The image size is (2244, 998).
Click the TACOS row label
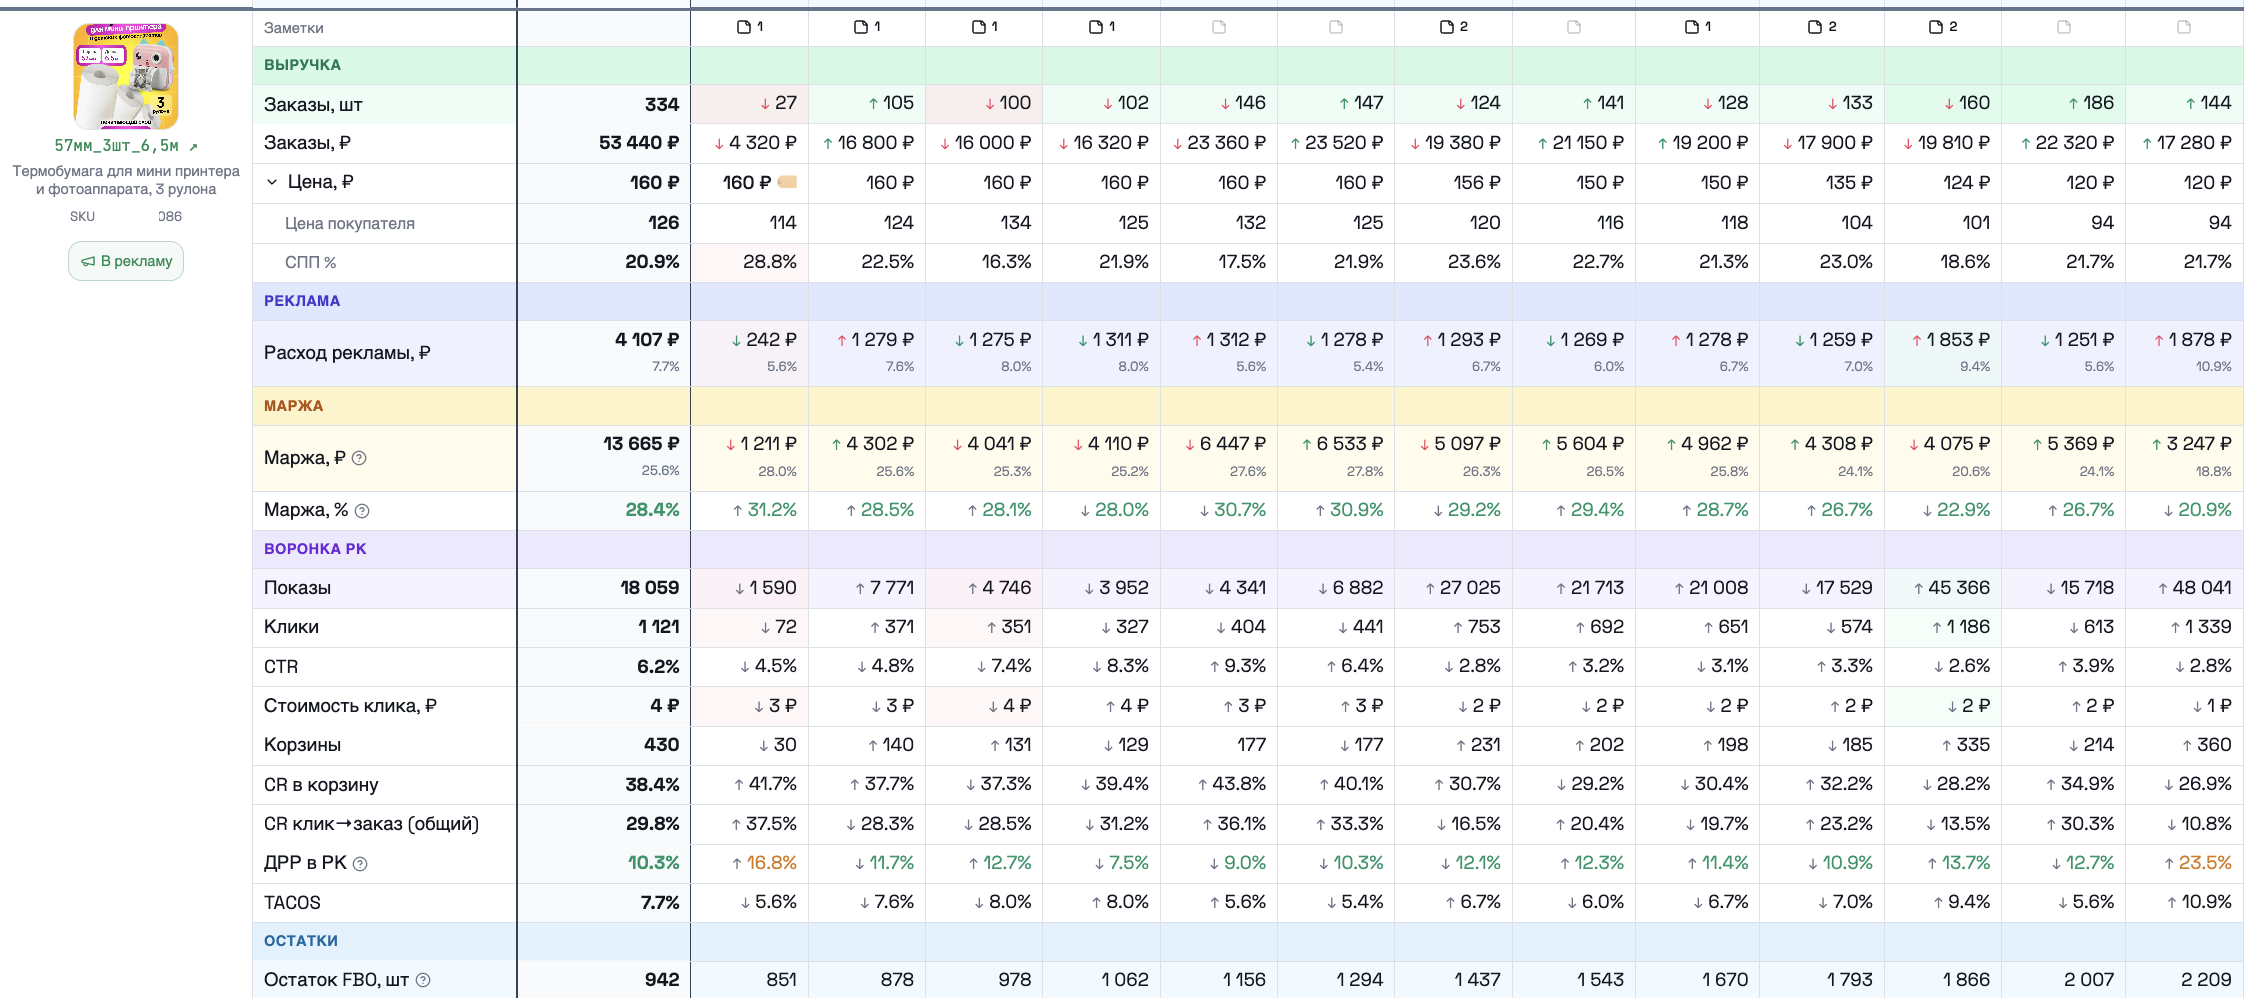click(292, 903)
